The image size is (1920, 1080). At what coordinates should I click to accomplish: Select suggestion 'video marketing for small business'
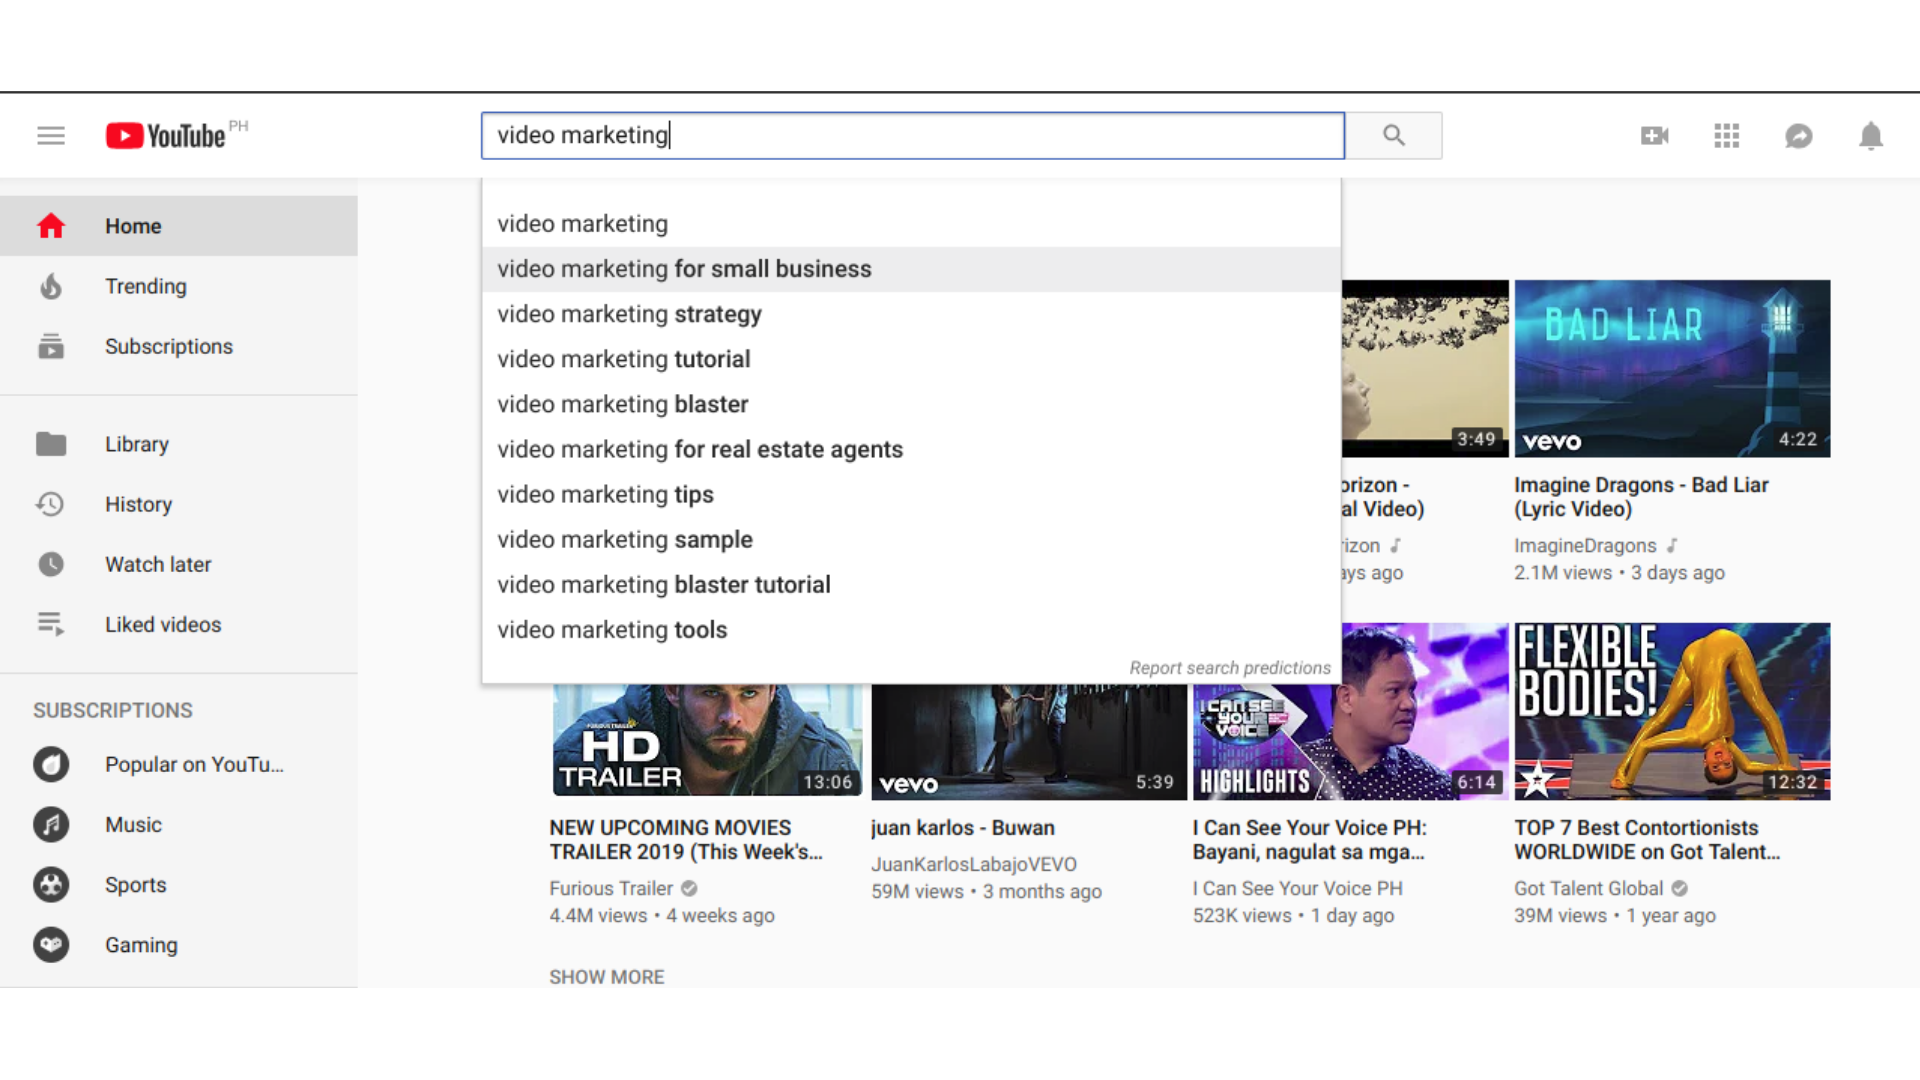(x=684, y=269)
